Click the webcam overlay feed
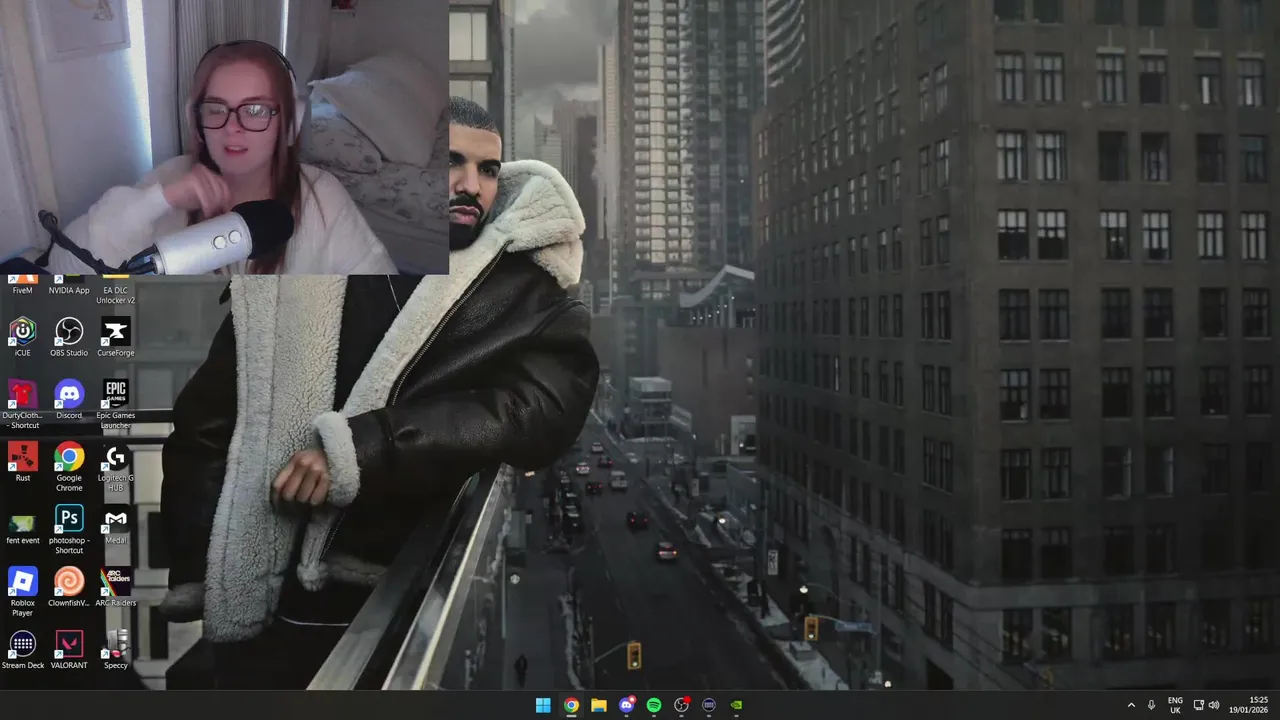Screen dimensions: 1280x720 tap(224, 137)
